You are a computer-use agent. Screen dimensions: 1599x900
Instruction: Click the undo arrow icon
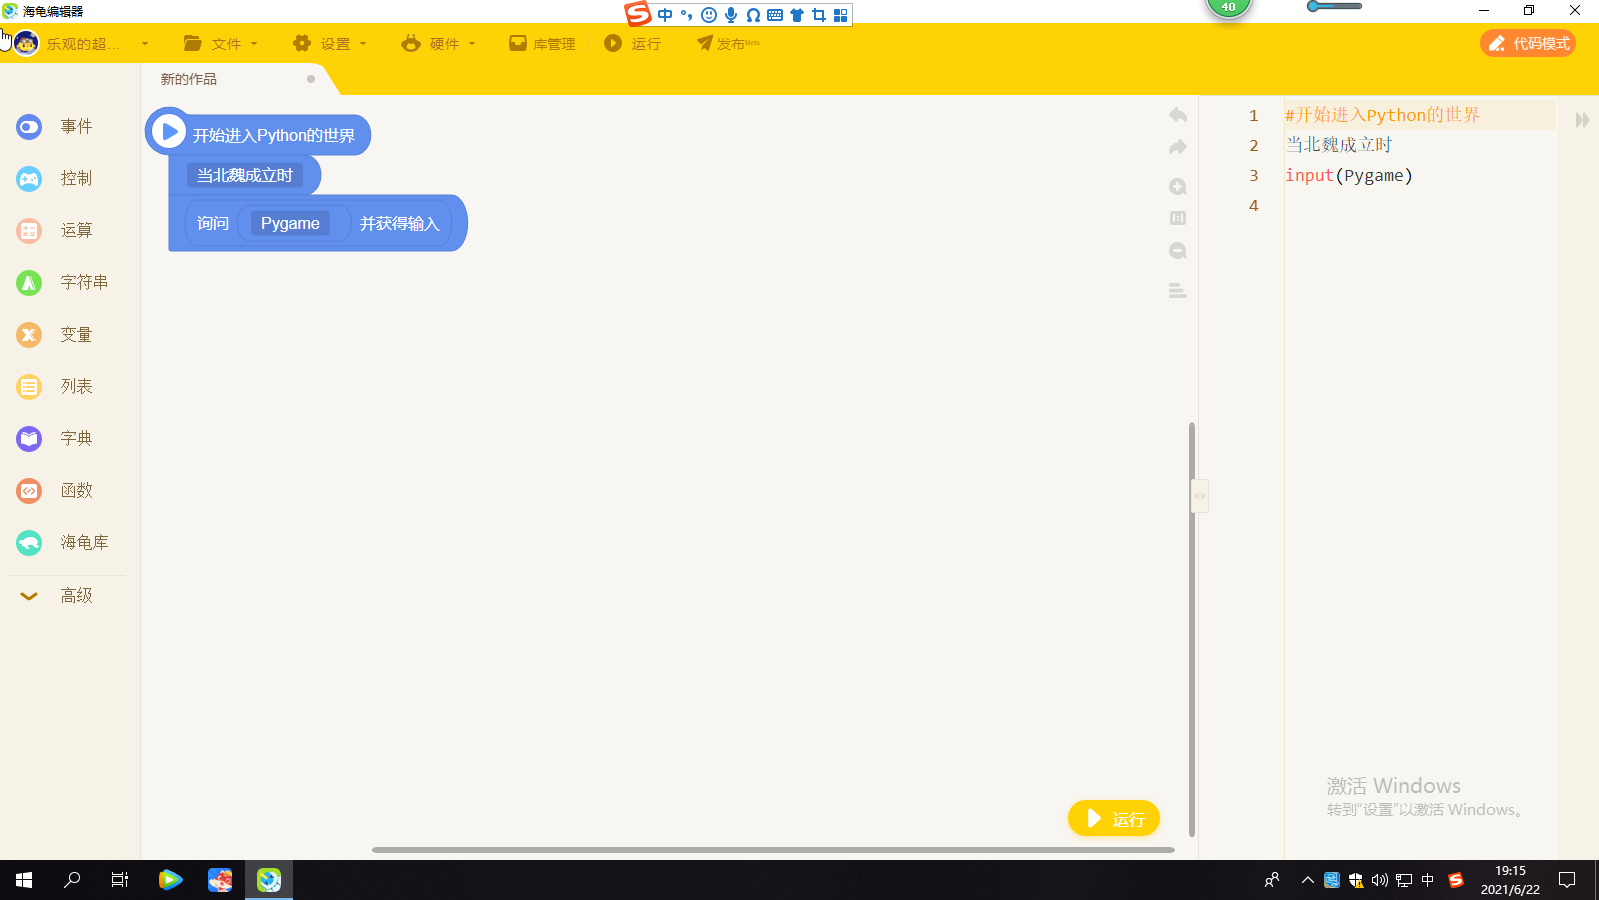coord(1178,115)
